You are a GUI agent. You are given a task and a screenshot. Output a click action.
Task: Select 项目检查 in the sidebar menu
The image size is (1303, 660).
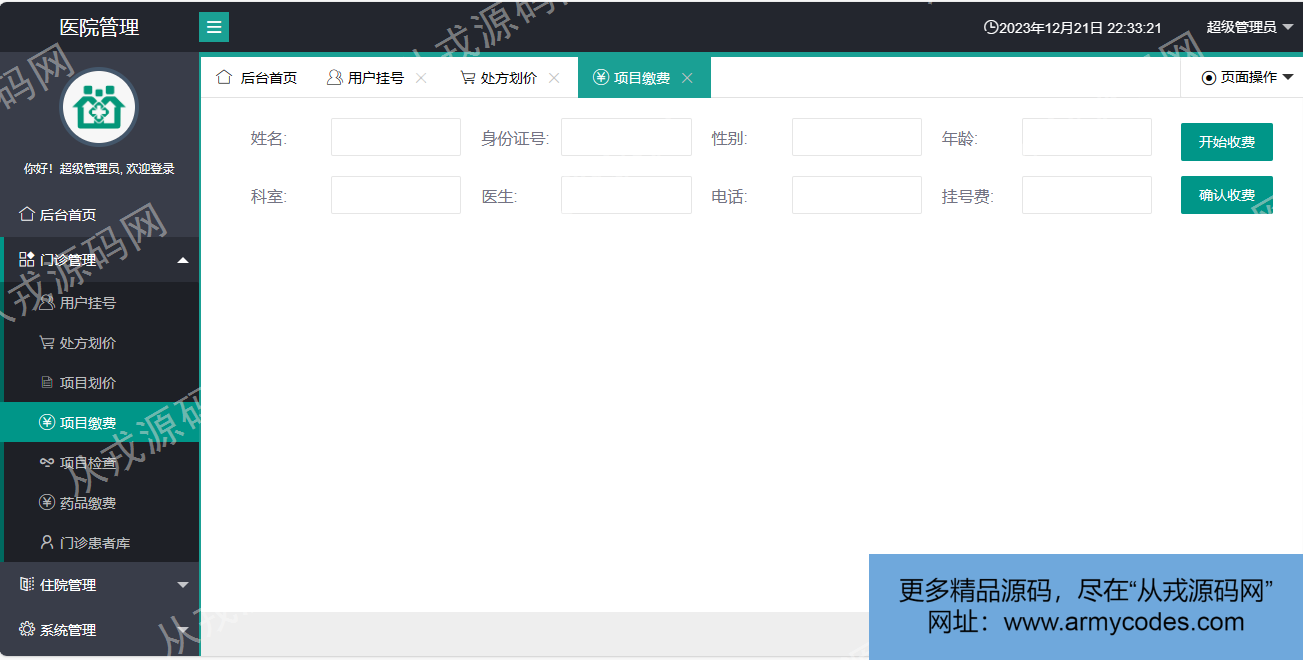pos(87,463)
